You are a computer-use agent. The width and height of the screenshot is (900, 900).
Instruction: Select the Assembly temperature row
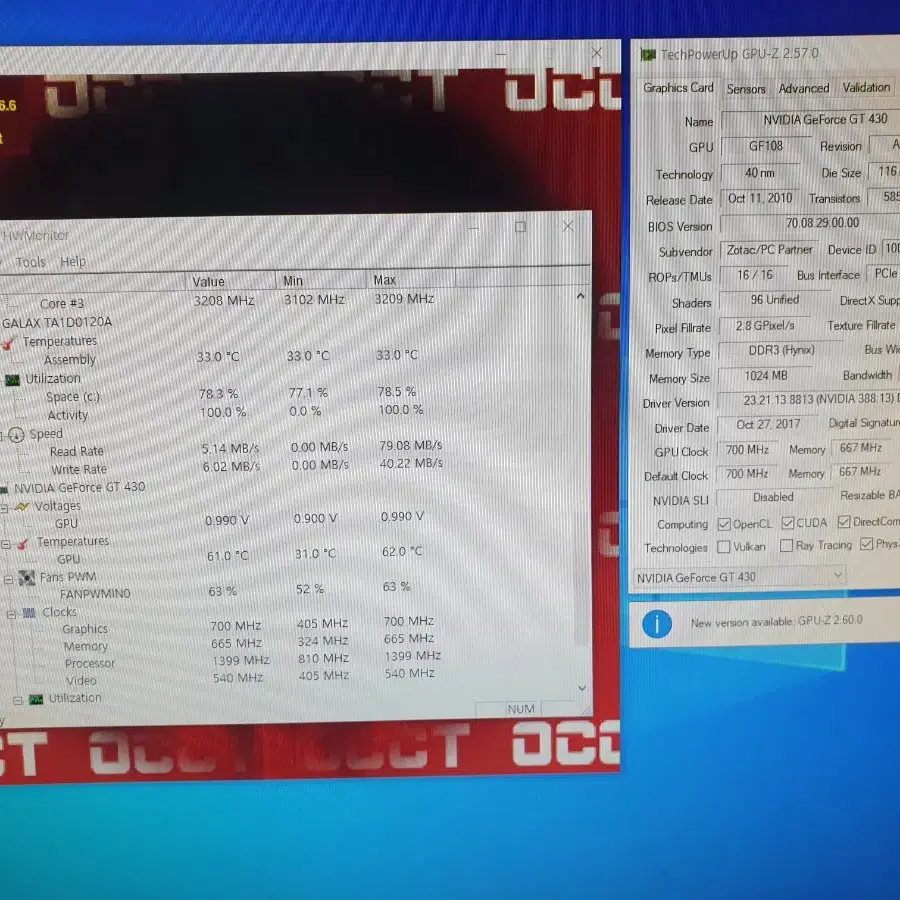(x=69, y=360)
